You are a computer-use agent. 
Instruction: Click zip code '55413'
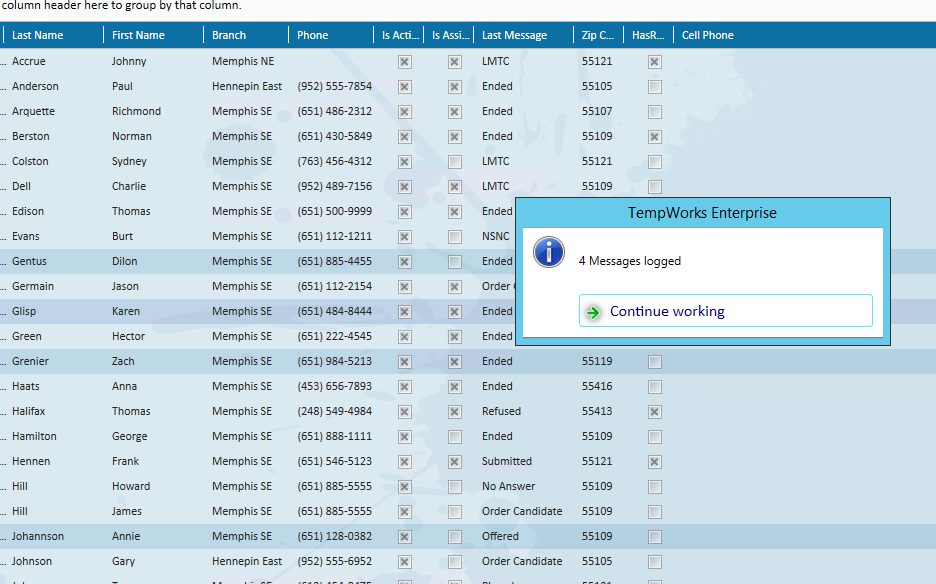pyautogui.click(x=597, y=411)
